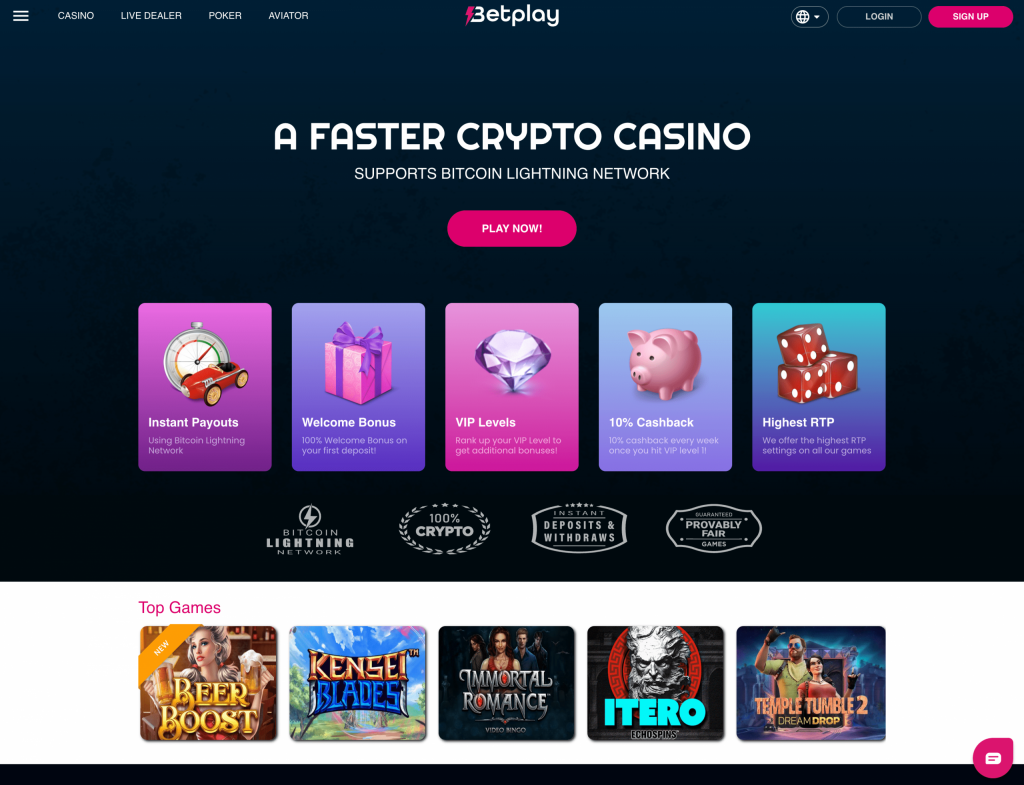The image size is (1024, 785).
Task: Click the Bitcoin Lightning Network badge
Action: (x=310, y=529)
